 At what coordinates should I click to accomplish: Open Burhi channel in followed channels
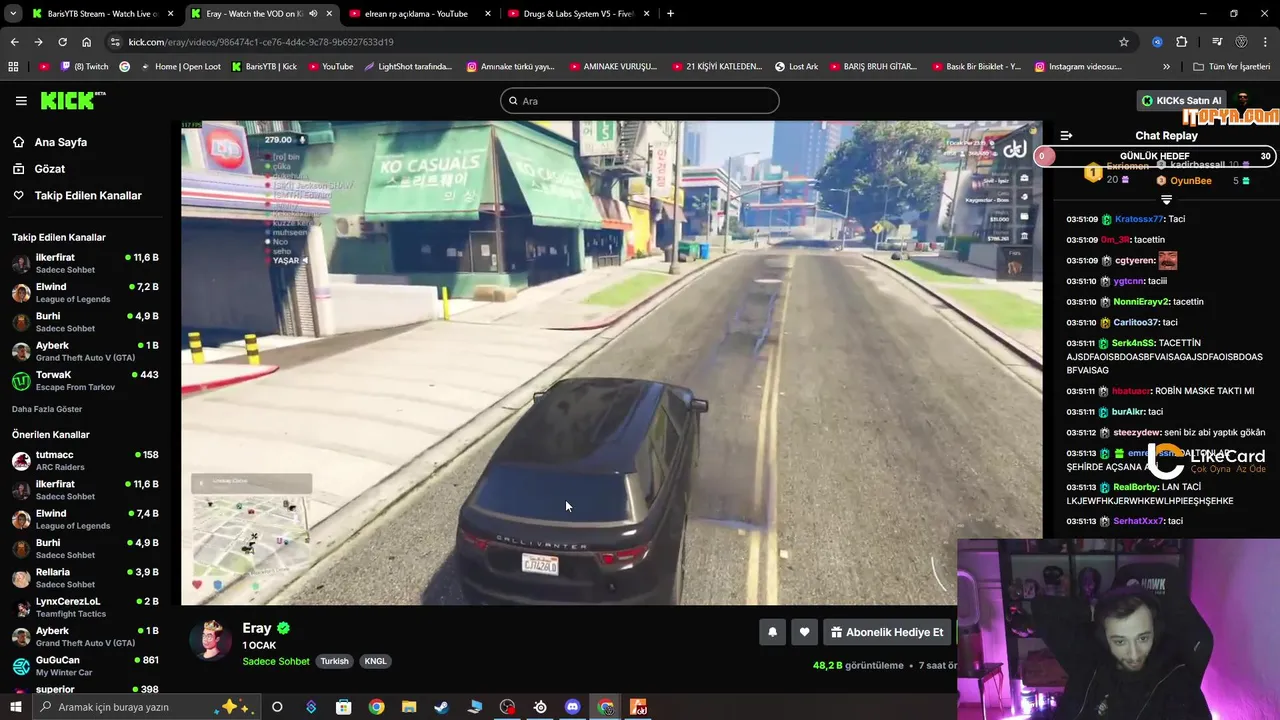[85, 322]
